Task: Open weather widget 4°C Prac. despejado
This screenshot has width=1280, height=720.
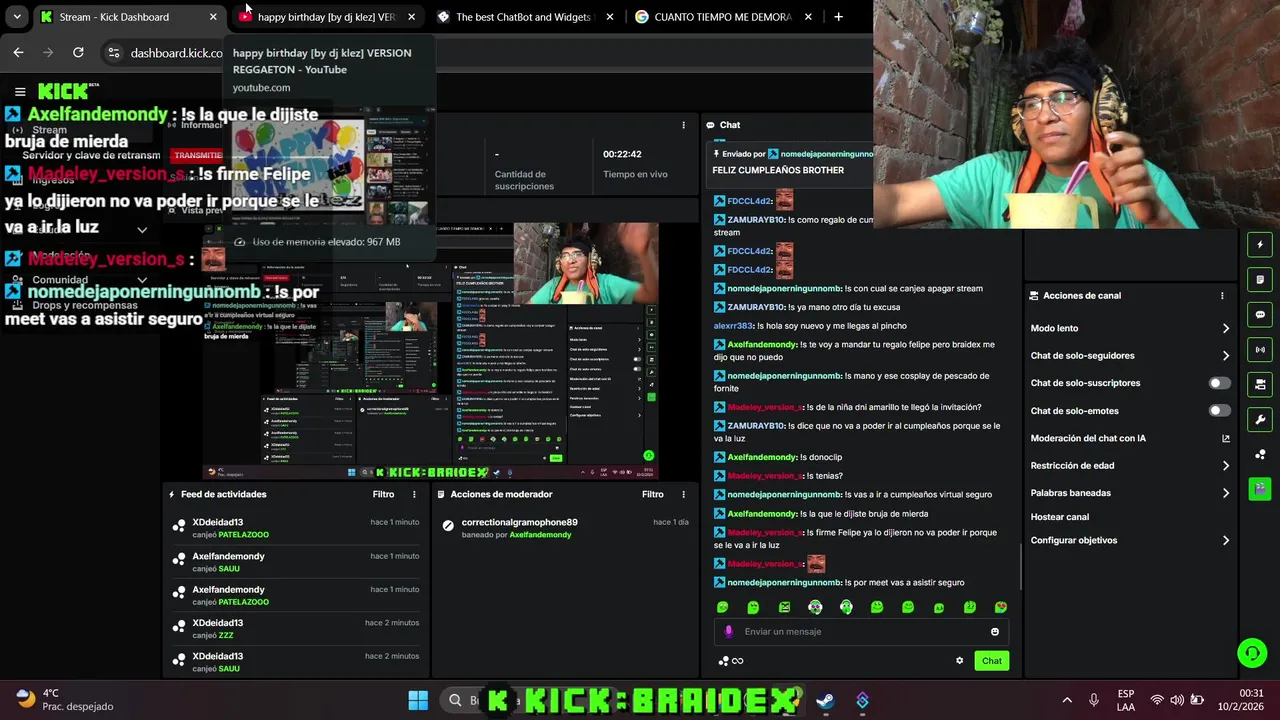Action: (x=66, y=699)
